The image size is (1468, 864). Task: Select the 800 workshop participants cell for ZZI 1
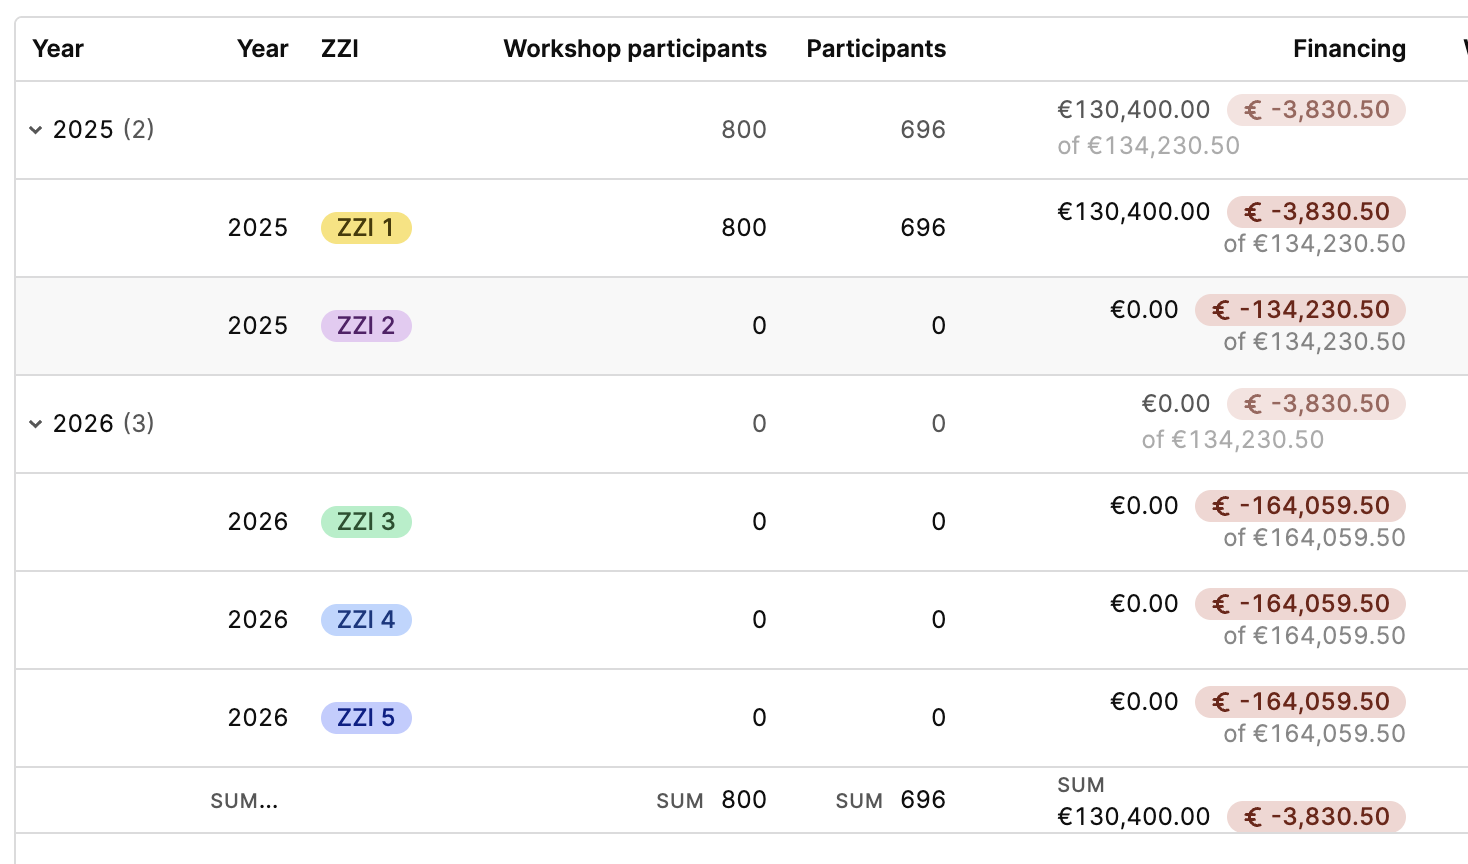point(744,228)
